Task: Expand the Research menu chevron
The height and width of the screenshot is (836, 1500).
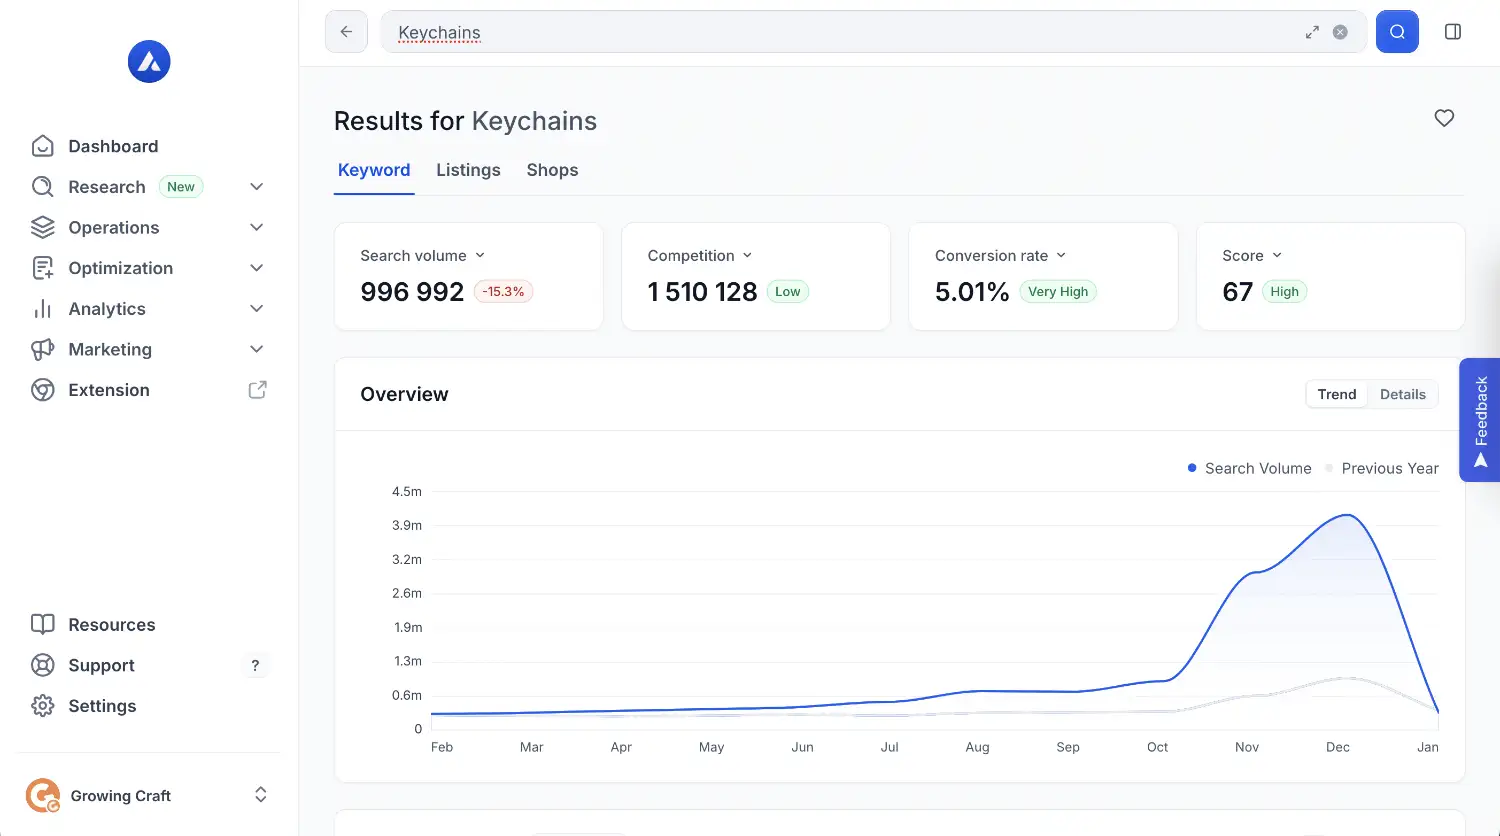Action: (256, 187)
